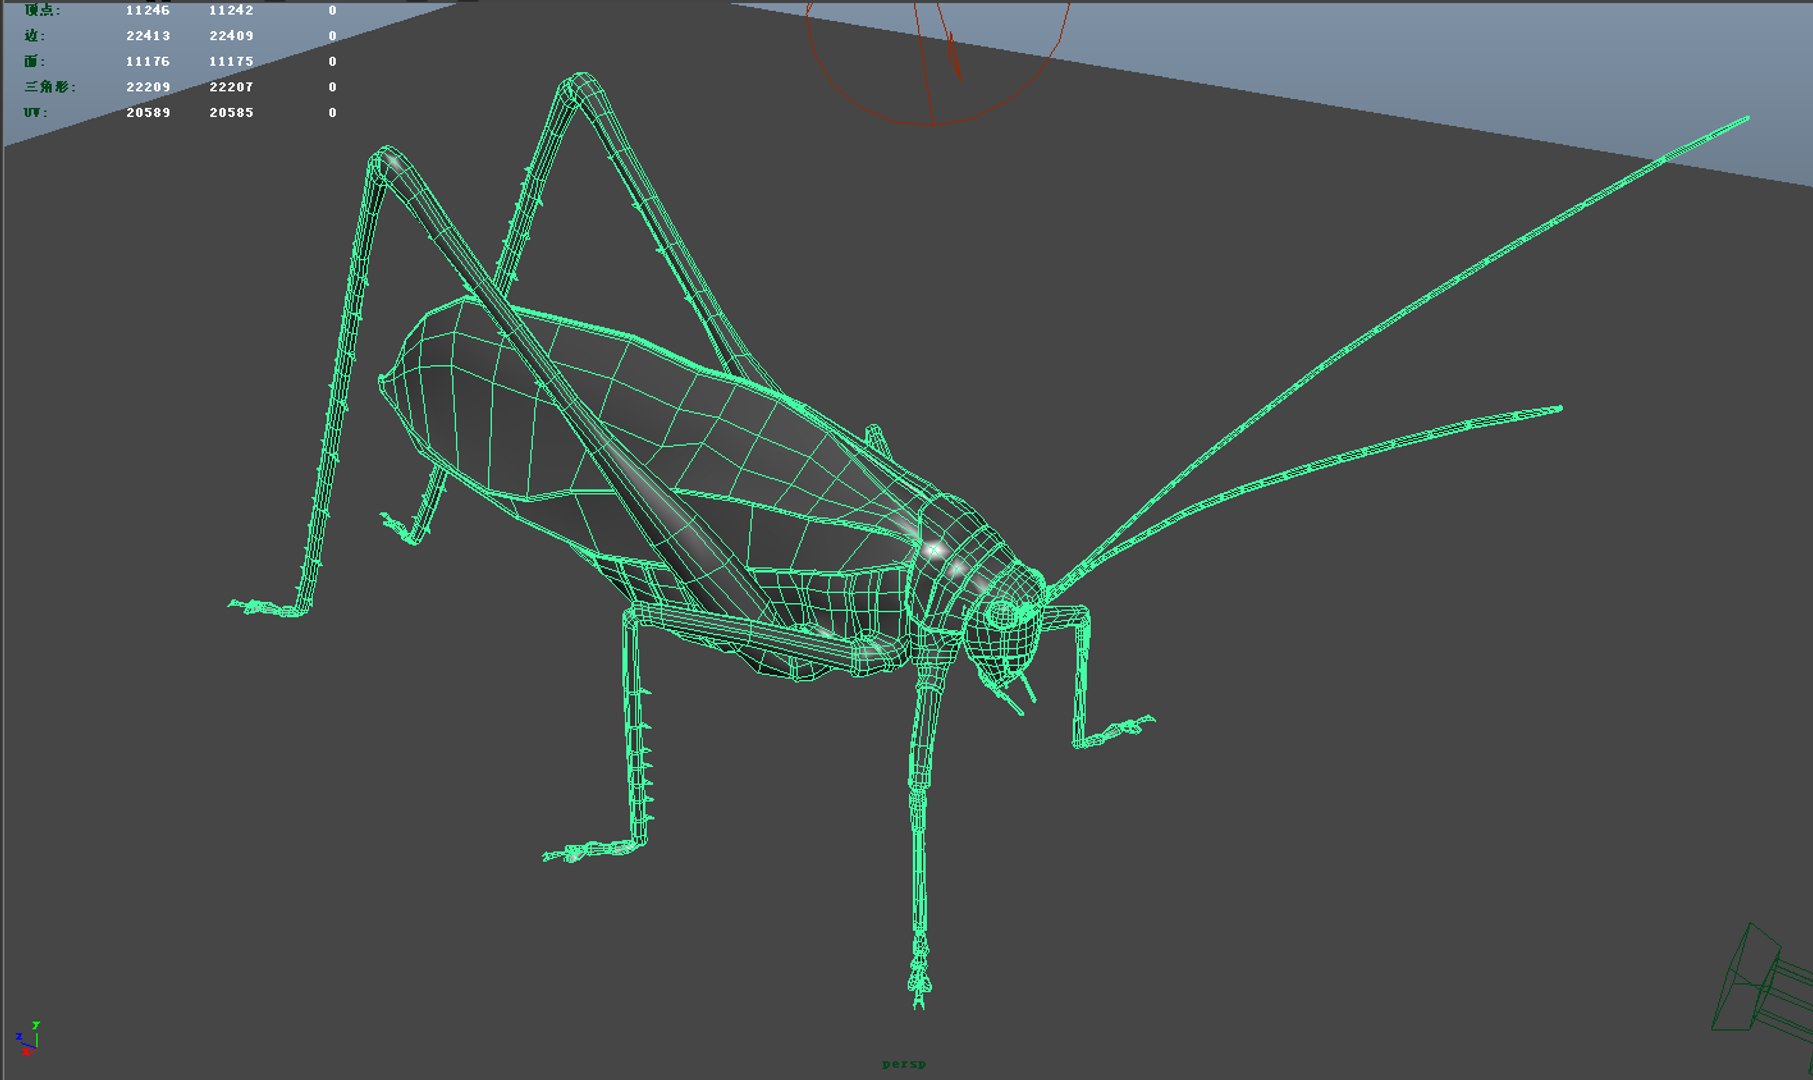Screen dimensions: 1813x1080
Task: Click the 0 value in the 边 row
Action: (x=333, y=36)
